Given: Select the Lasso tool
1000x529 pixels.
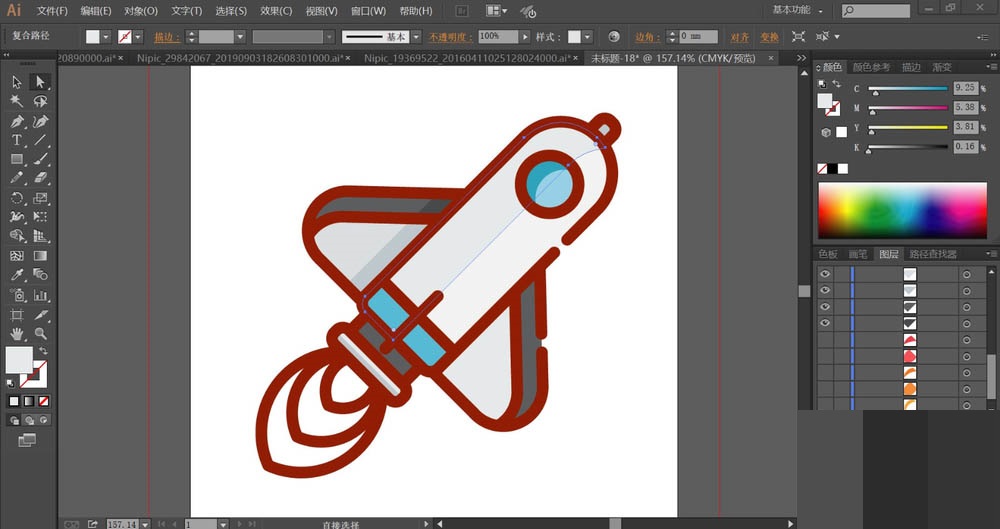Looking at the screenshot, I should [40, 101].
